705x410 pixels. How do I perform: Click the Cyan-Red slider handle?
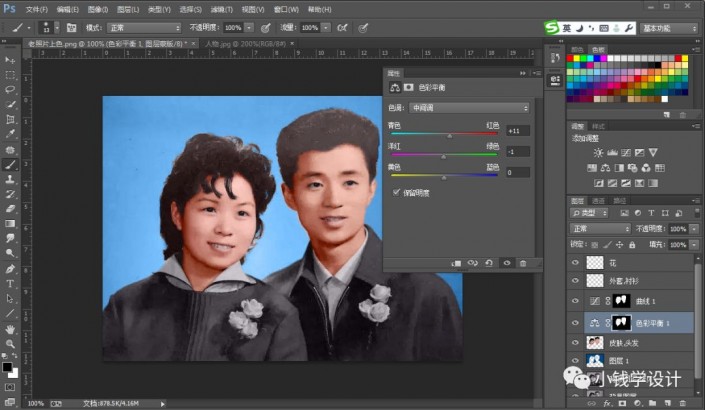[450, 136]
